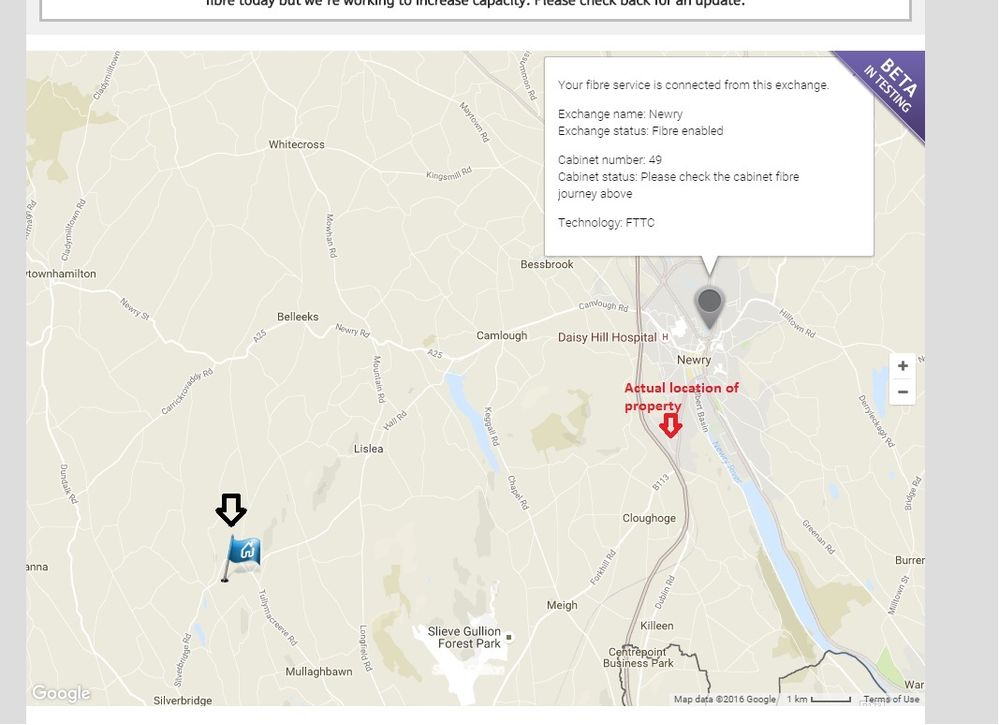The height and width of the screenshot is (725, 999).
Task: Select Slieve Gullion Forest Park marker
Action: [x=508, y=636]
